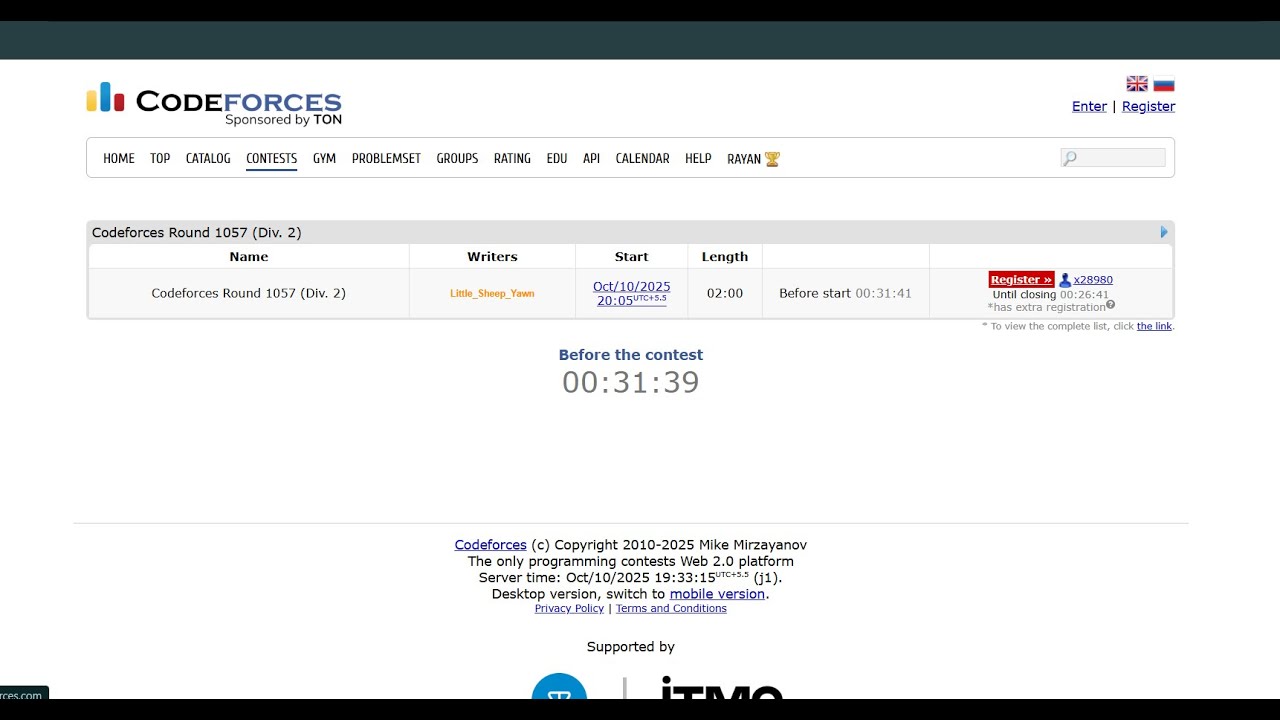Click the search magnifier icon
The image size is (1280, 720).
tap(1070, 158)
